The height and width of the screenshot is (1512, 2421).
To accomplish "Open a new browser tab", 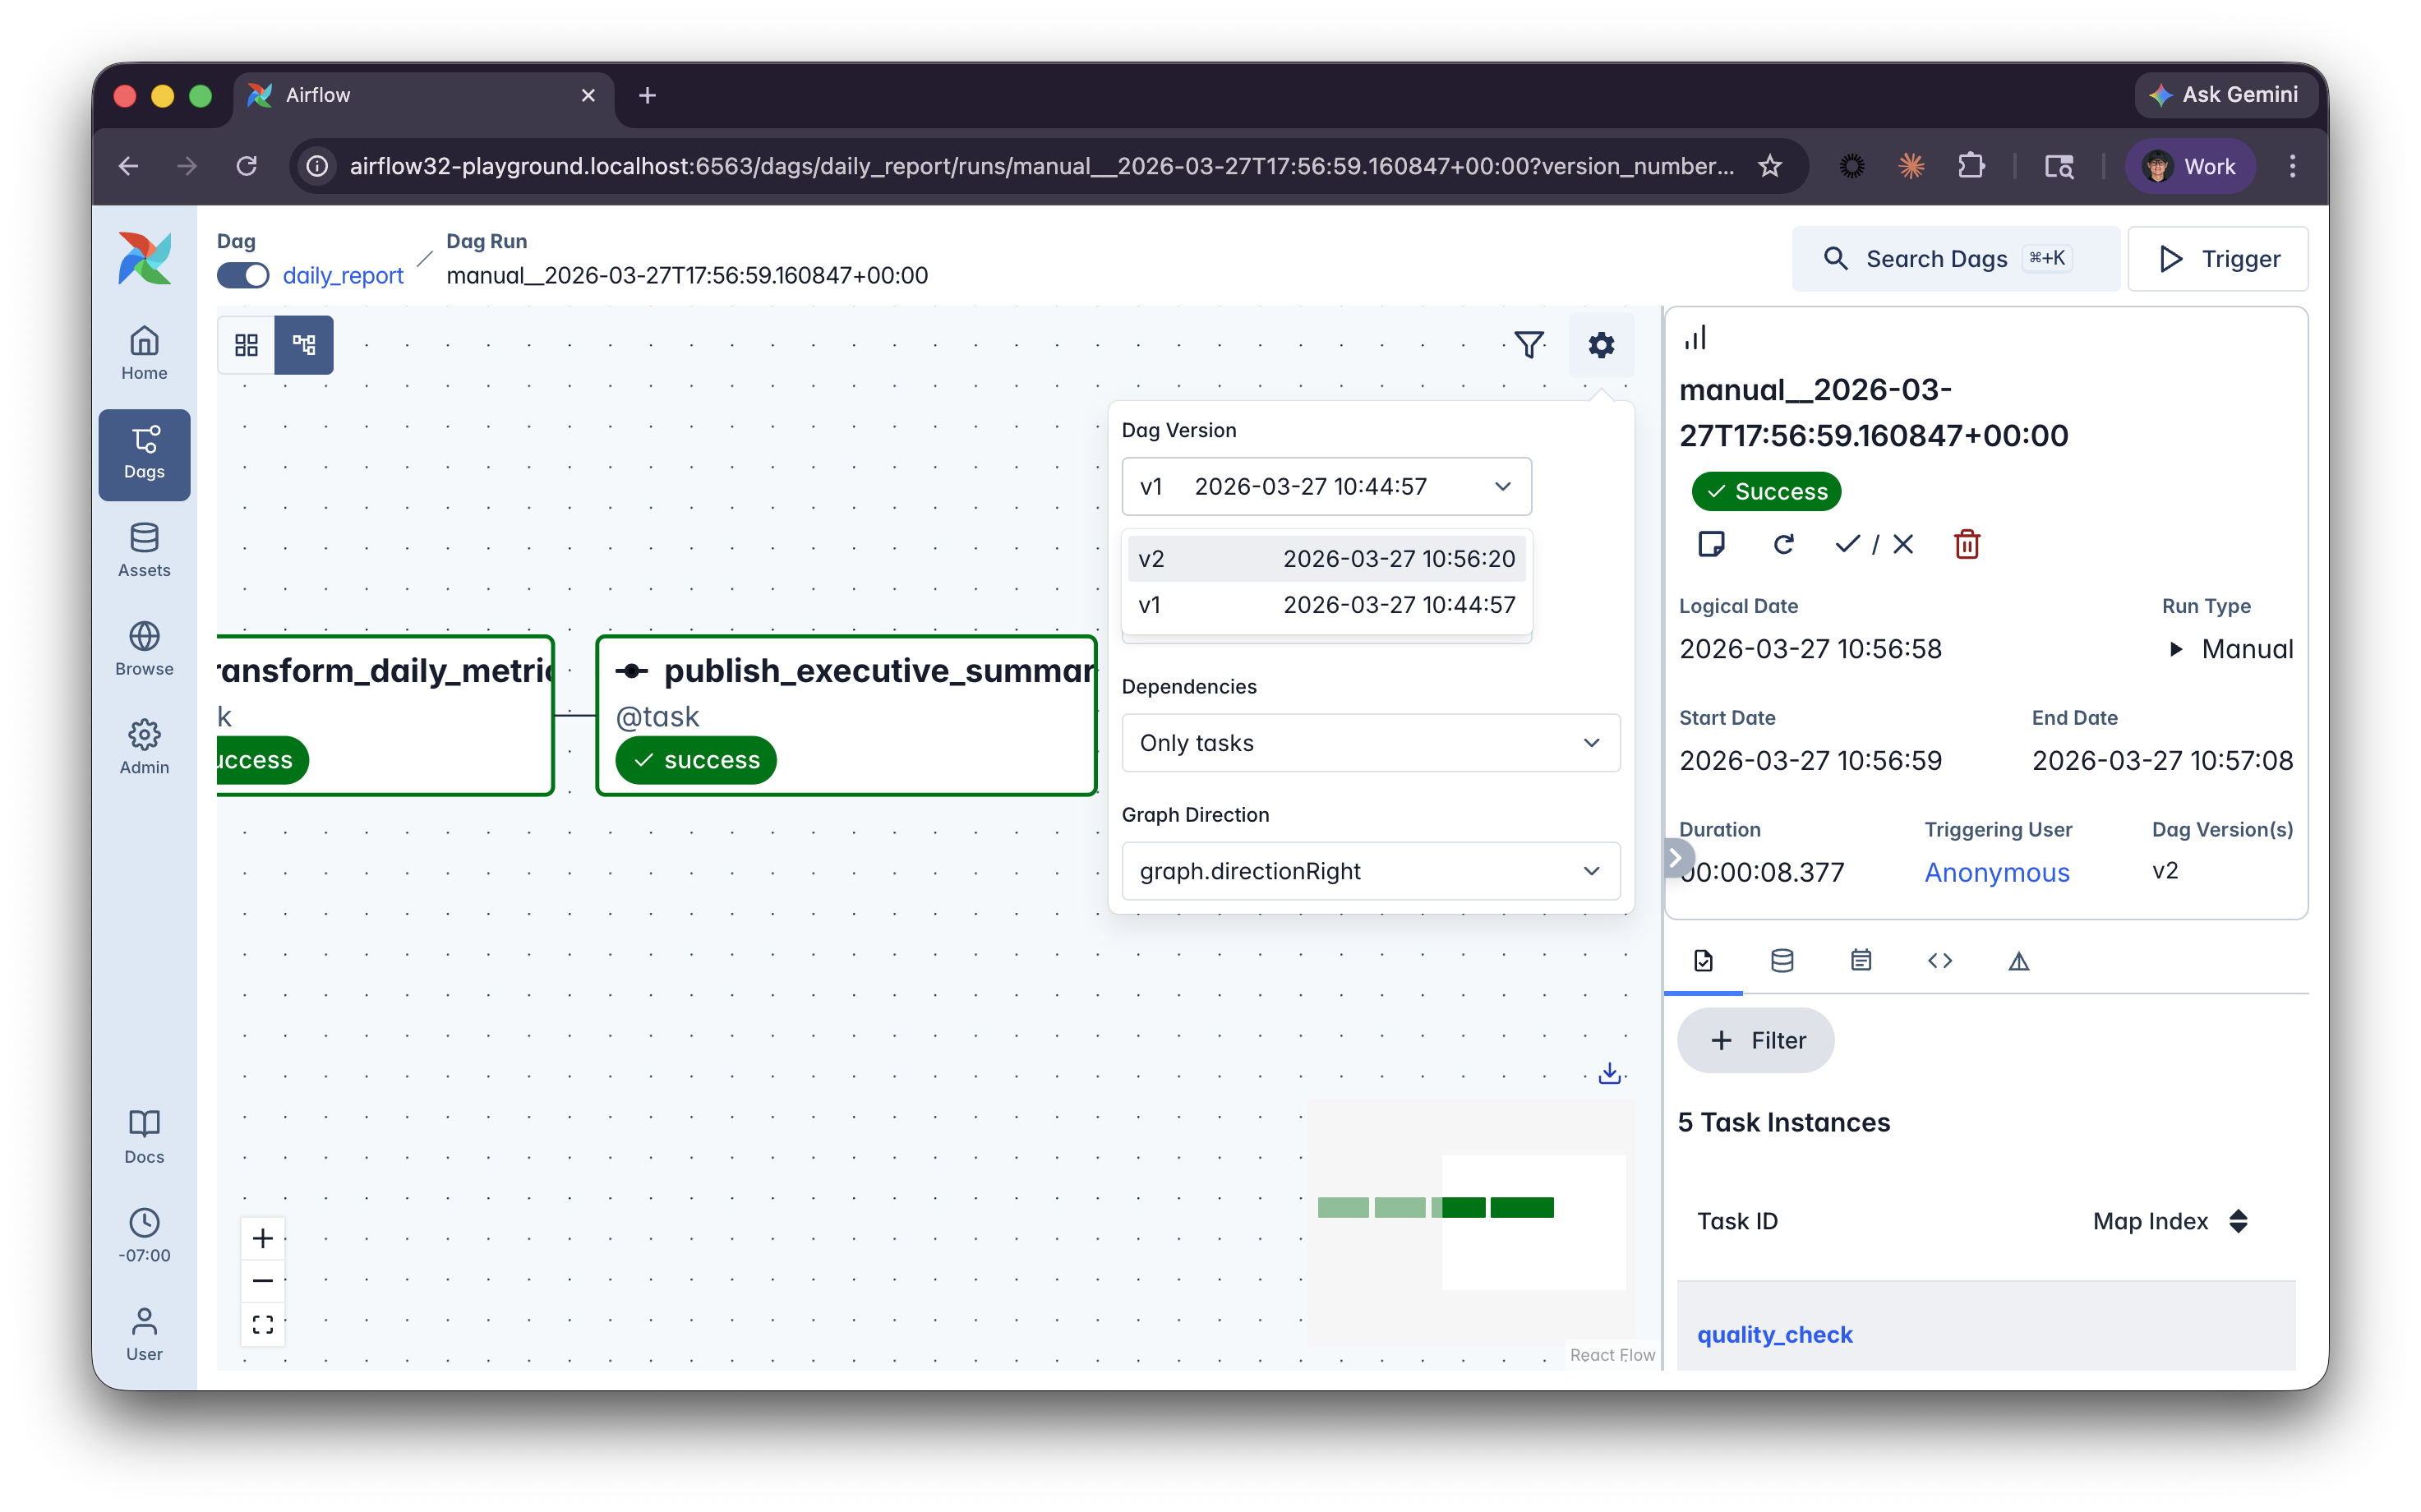I will pyautogui.click(x=647, y=95).
